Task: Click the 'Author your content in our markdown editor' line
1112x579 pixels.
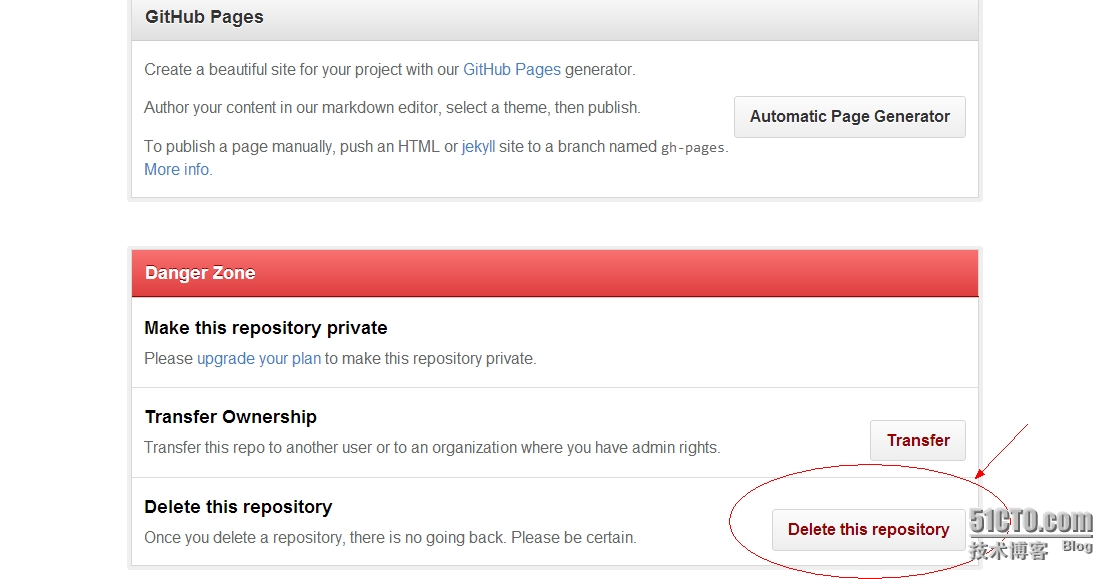Action: click(392, 108)
